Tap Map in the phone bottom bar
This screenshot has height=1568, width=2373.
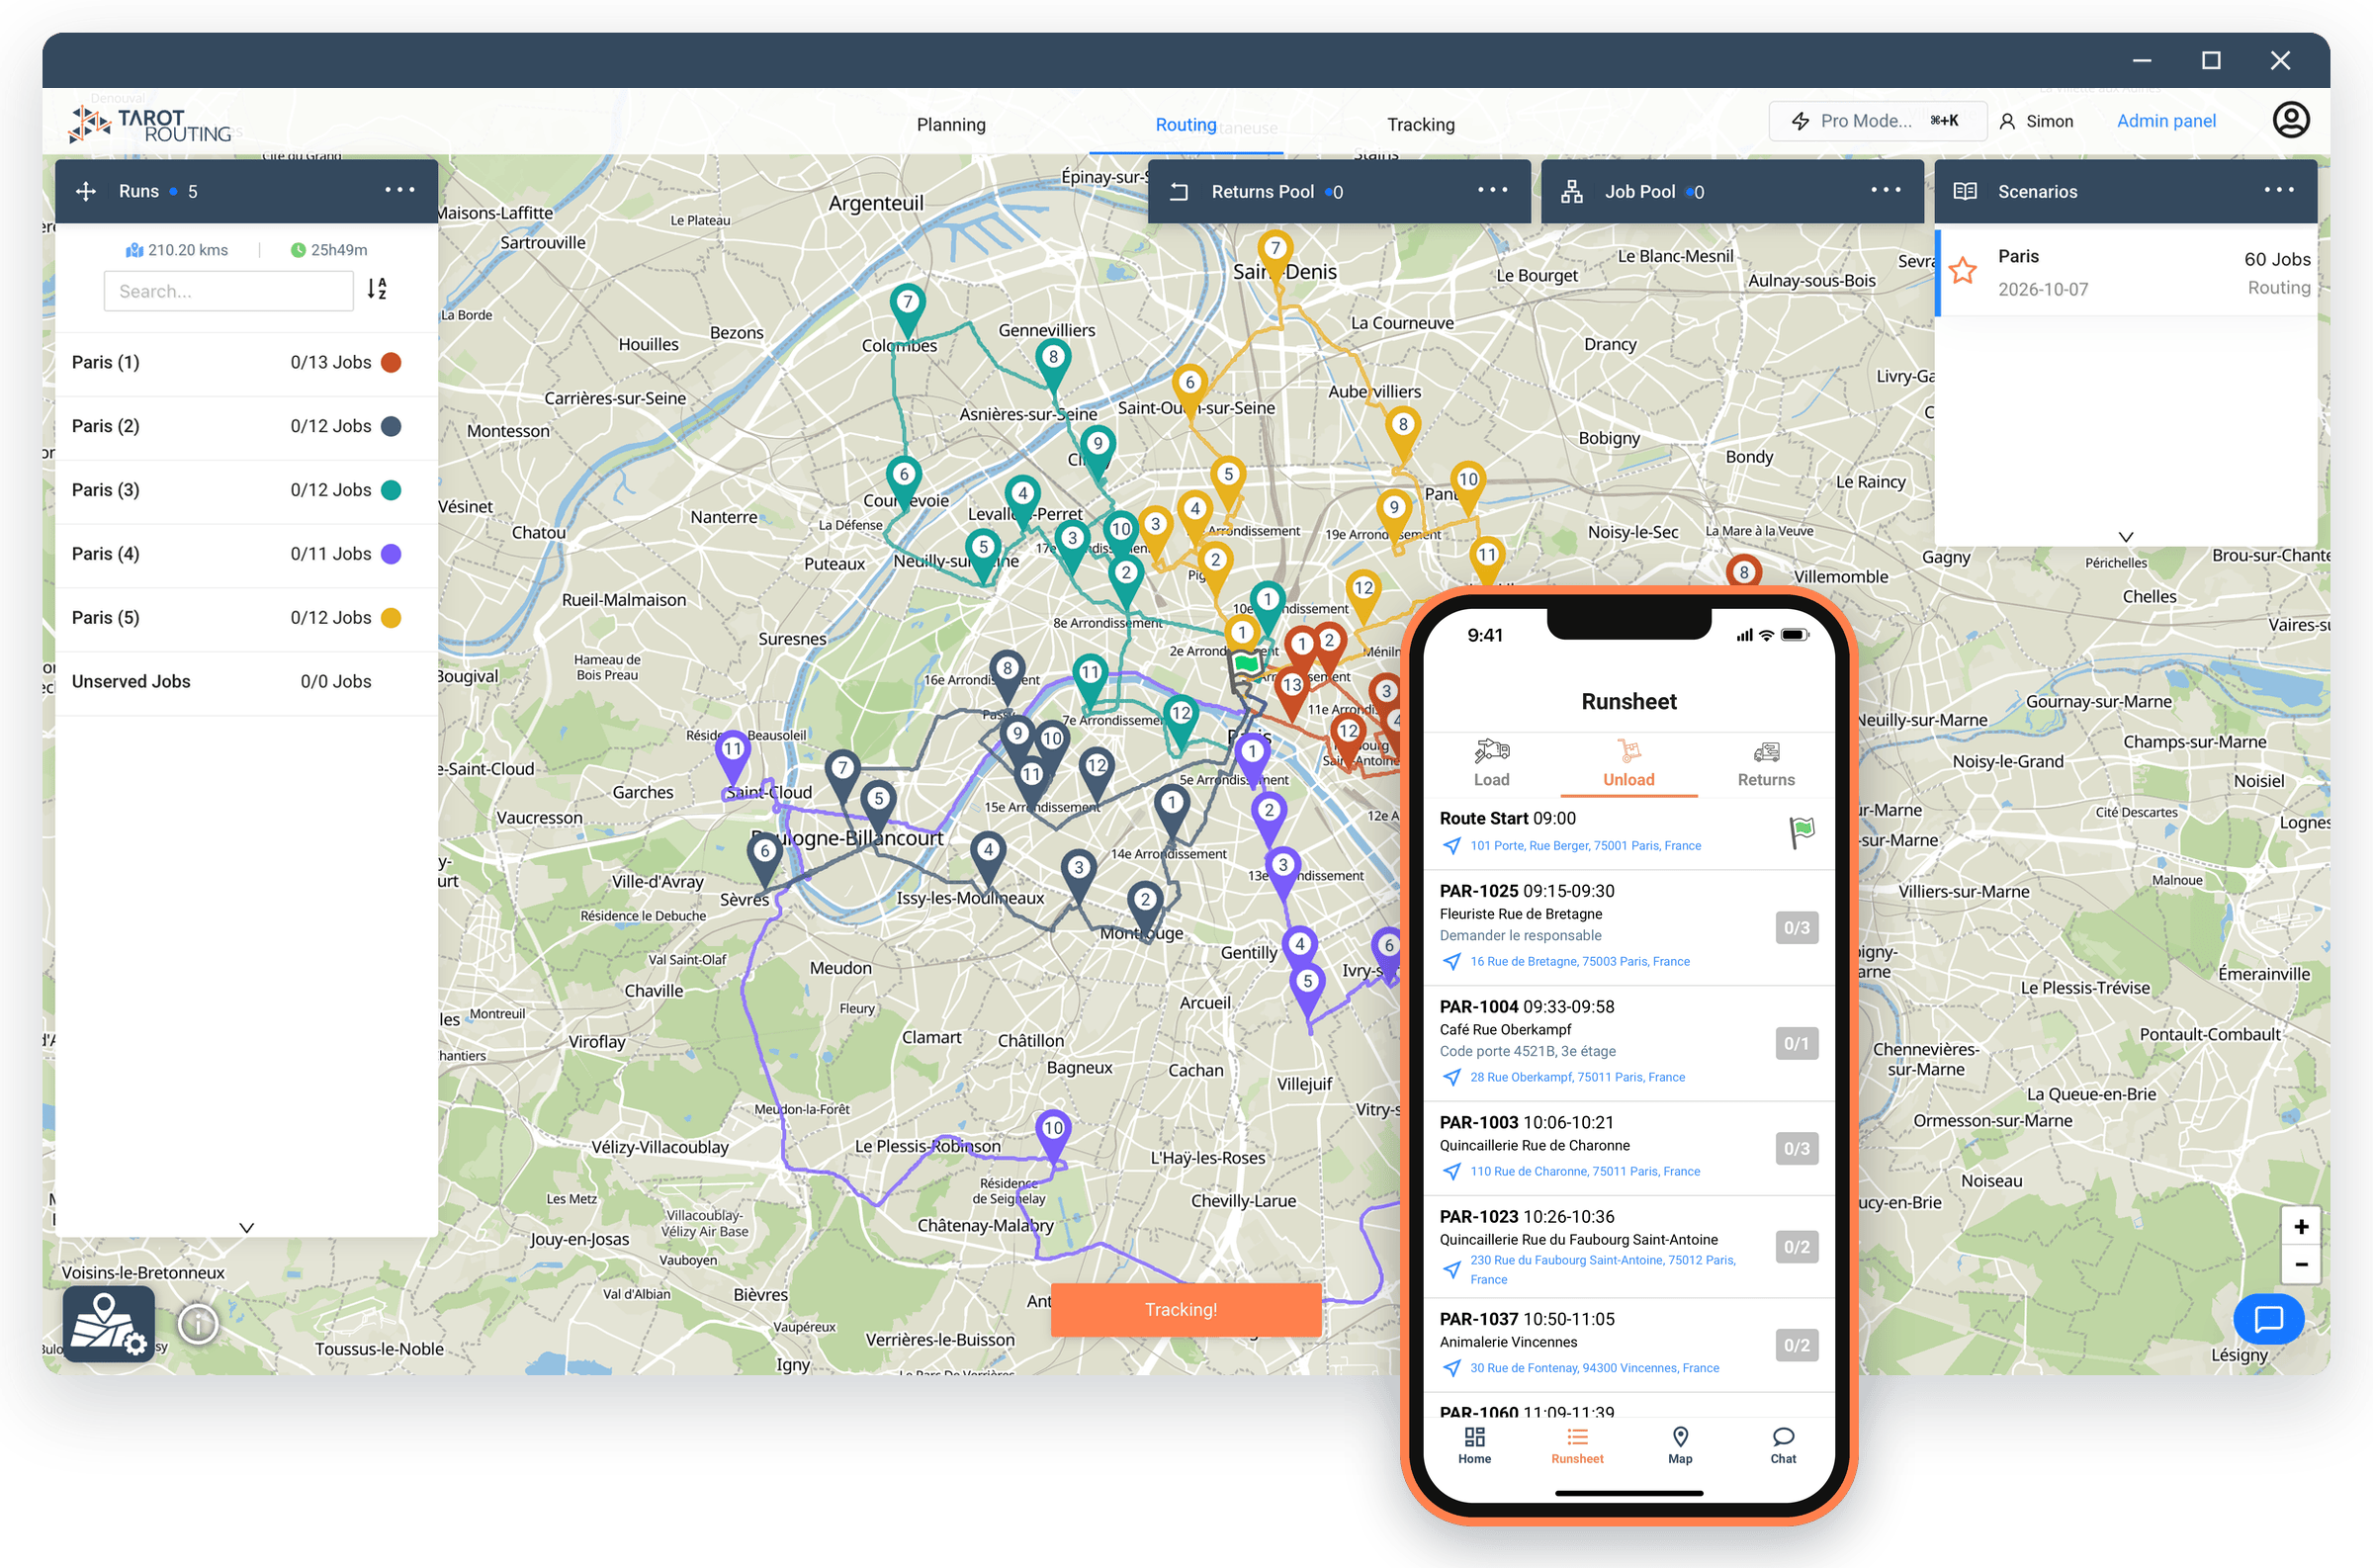tap(1680, 1446)
